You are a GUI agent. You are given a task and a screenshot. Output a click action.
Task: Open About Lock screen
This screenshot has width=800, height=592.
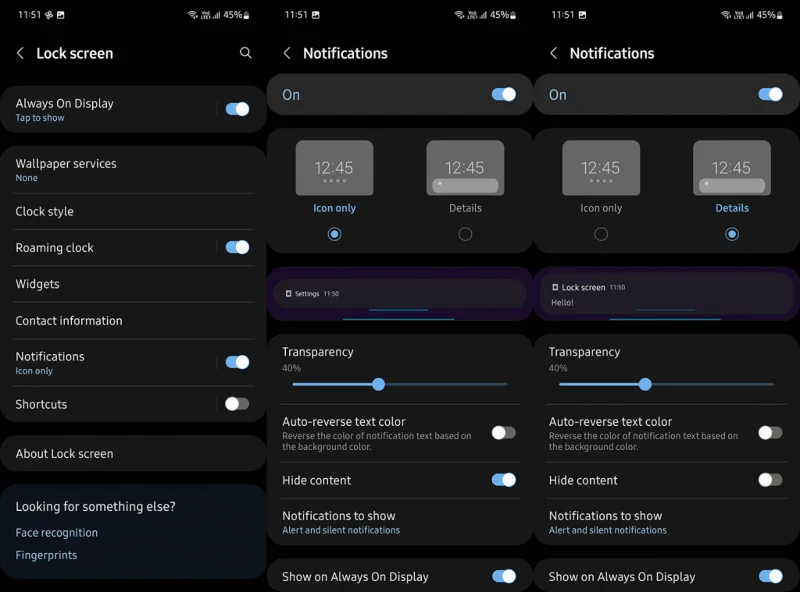click(134, 453)
